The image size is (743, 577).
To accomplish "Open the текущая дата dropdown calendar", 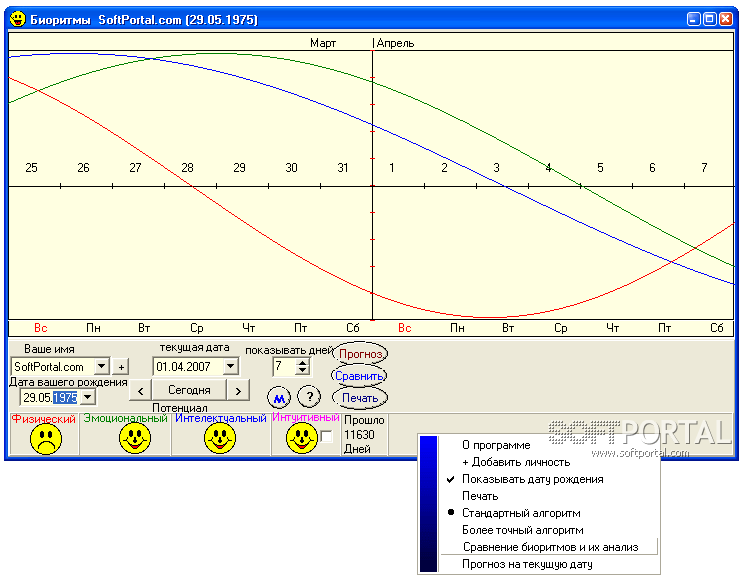I will tap(231, 366).
